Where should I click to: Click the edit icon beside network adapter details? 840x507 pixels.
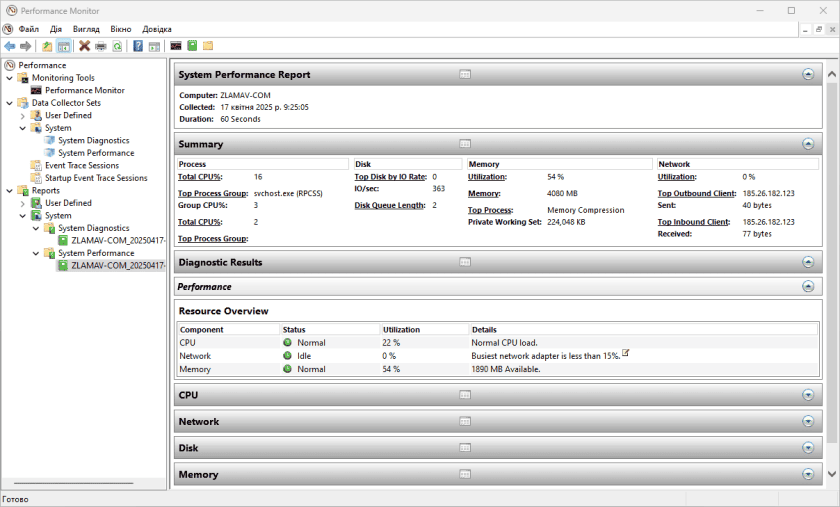point(626,353)
